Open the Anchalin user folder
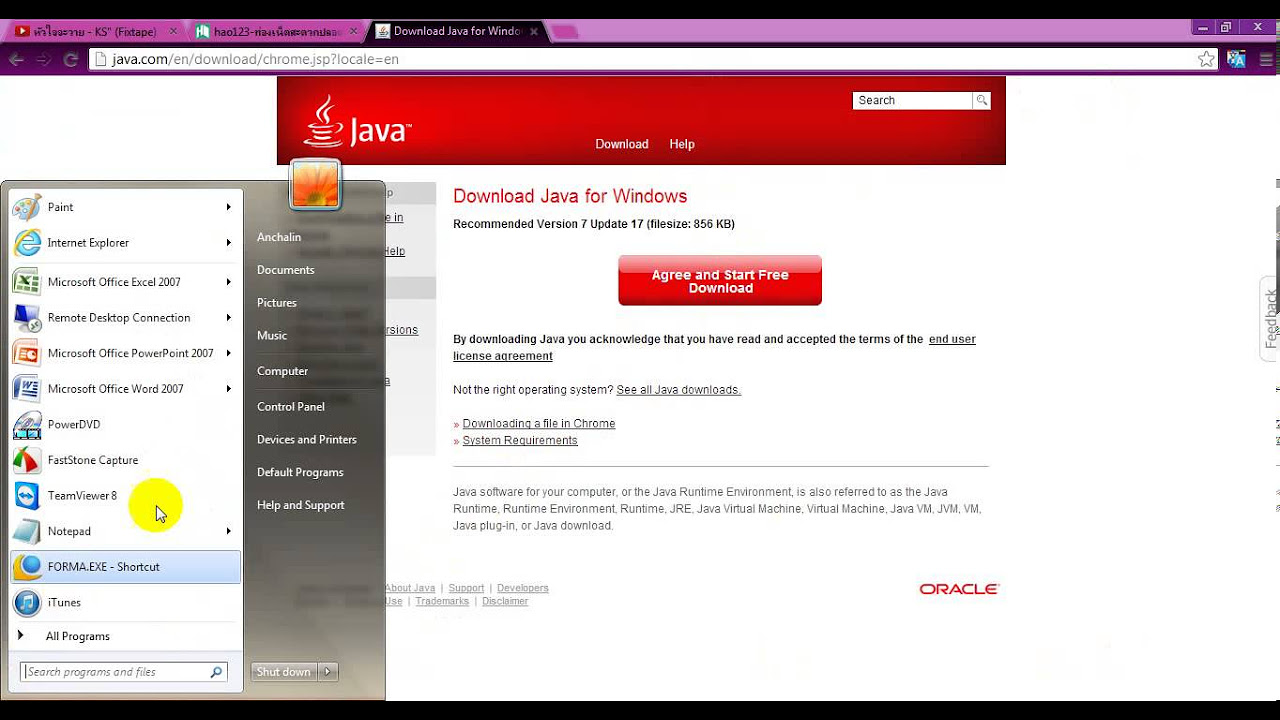The width and height of the screenshot is (1280, 720). tap(279, 237)
